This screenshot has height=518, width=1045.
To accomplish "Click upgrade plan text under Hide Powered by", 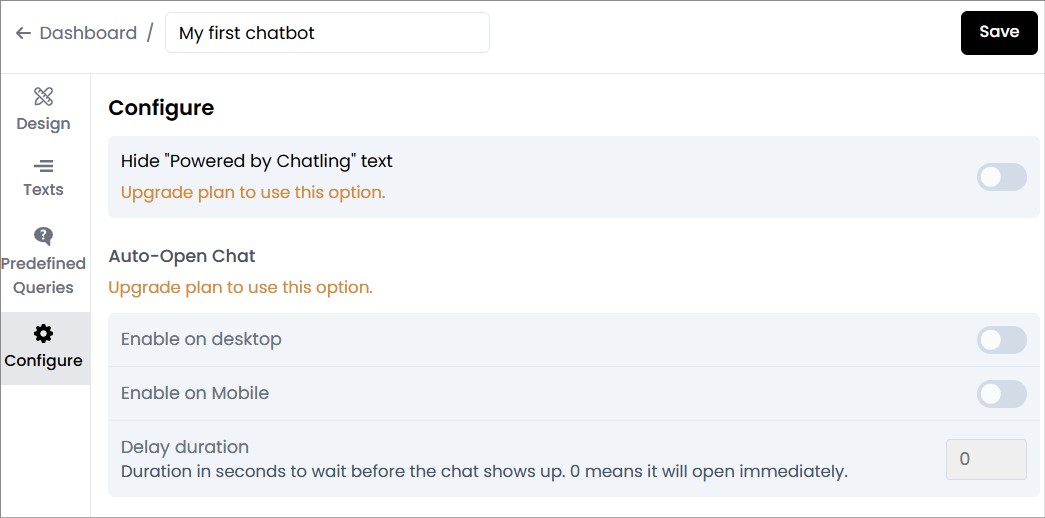I will pyautogui.click(x=253, y=192).
